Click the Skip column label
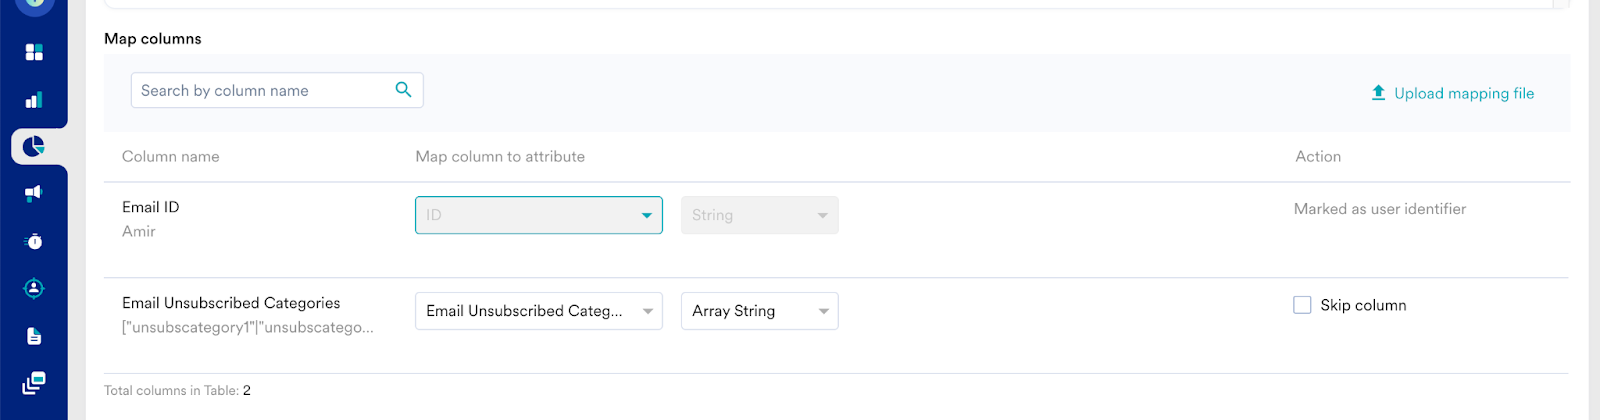The width and height of the screenshot is (1600, 420). click(1363, 305)
